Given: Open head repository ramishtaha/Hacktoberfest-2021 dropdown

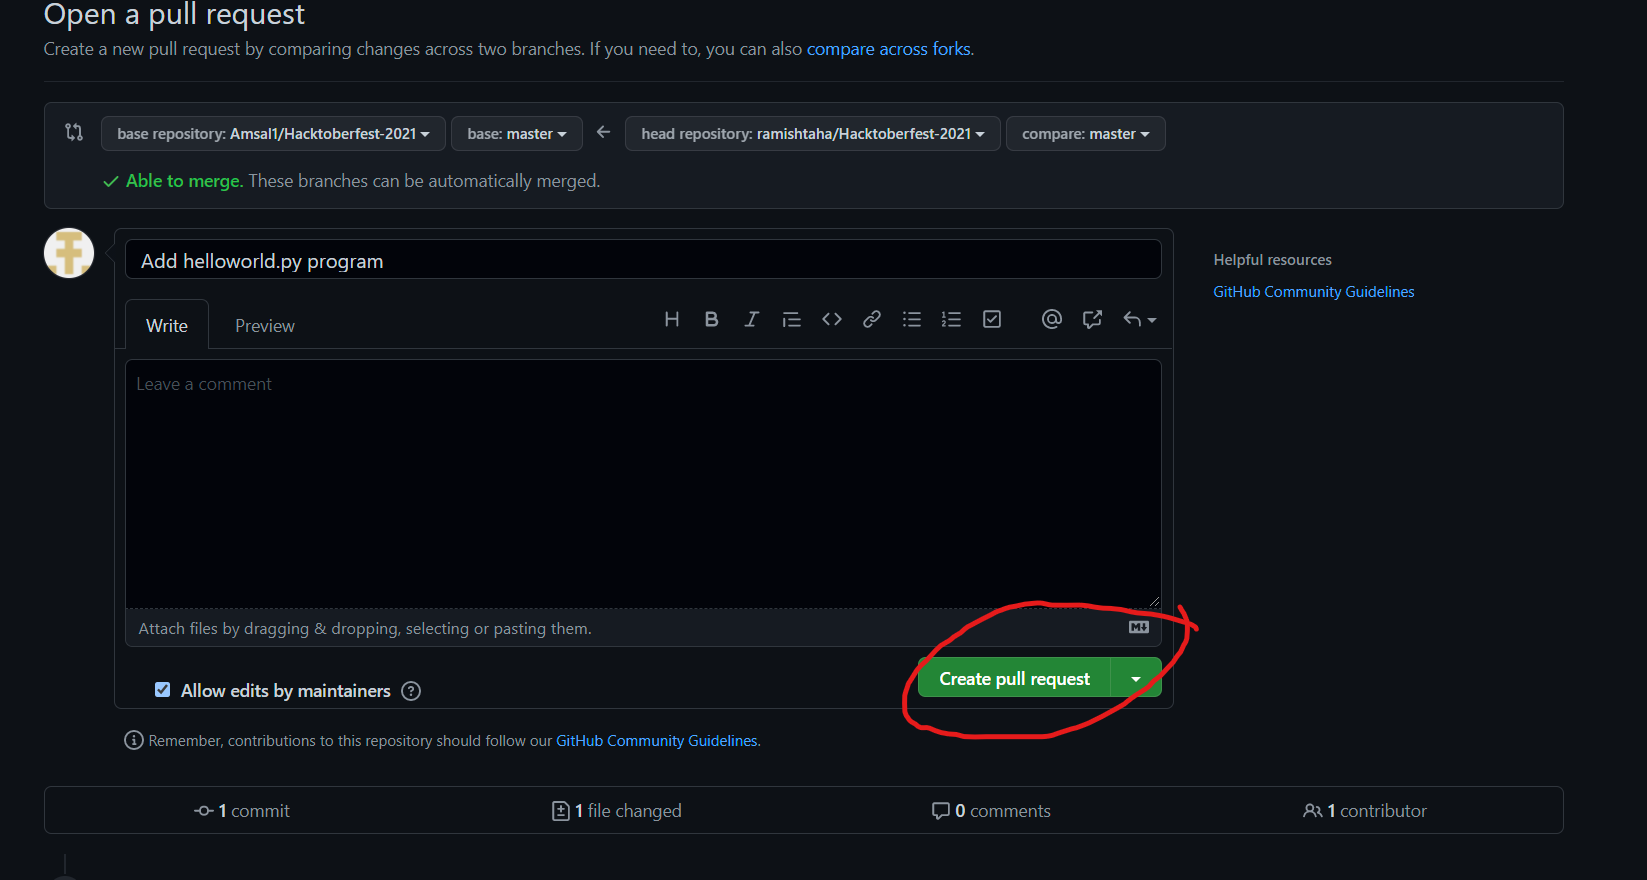Looking at the screenshot, I should pos(813,134).
